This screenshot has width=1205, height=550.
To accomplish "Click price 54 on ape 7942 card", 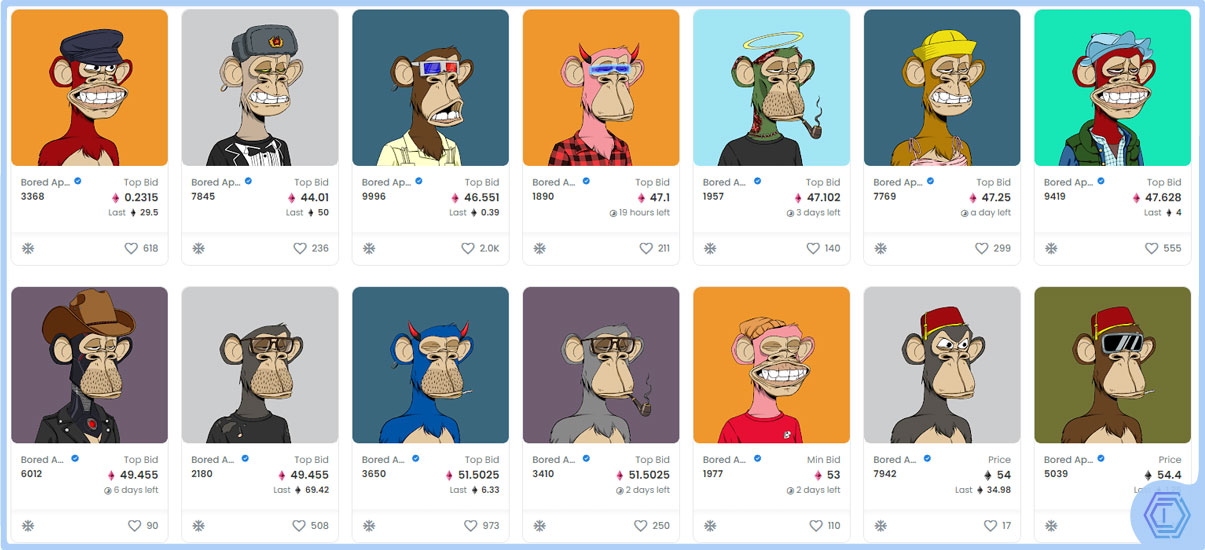I will pyautogui.click(x=1004, y=475).
